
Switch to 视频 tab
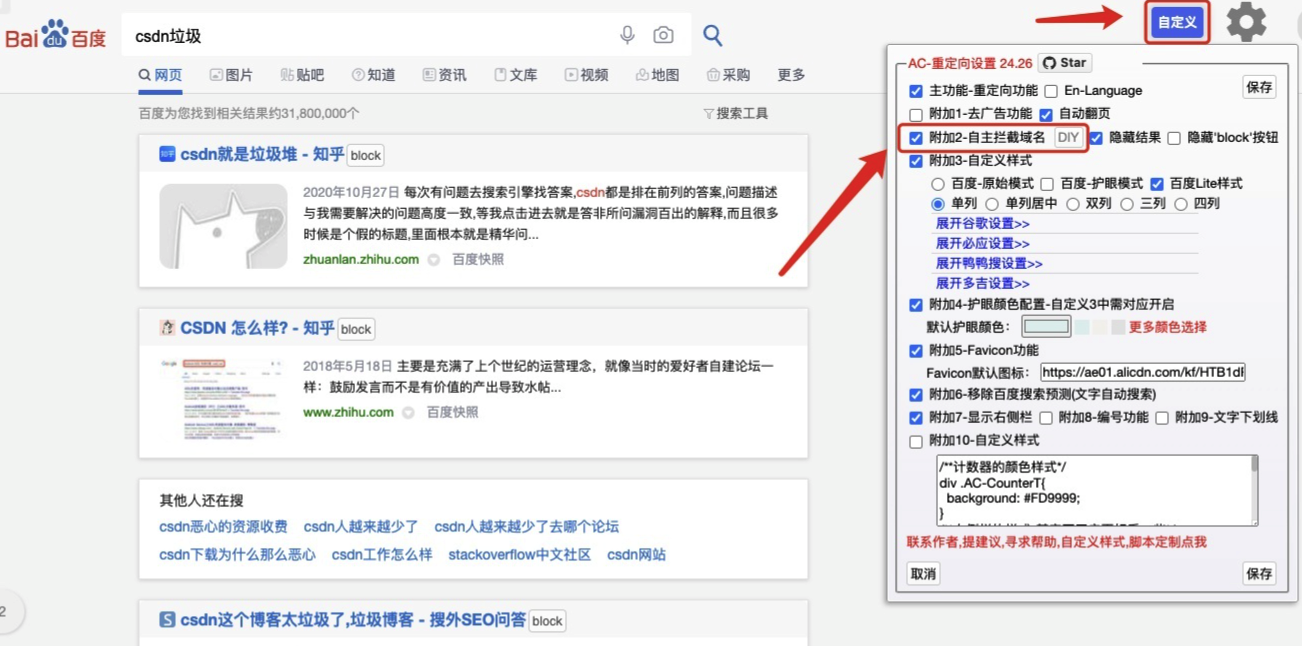(586, 75)
